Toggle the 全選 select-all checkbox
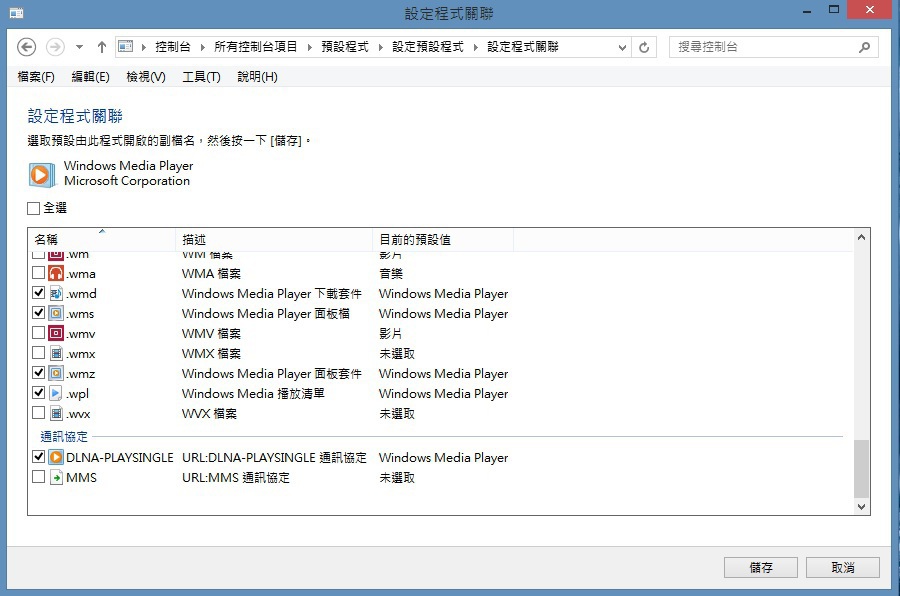Image resolution: width=900 pixels, height=596 pixels. click(33, 208)
